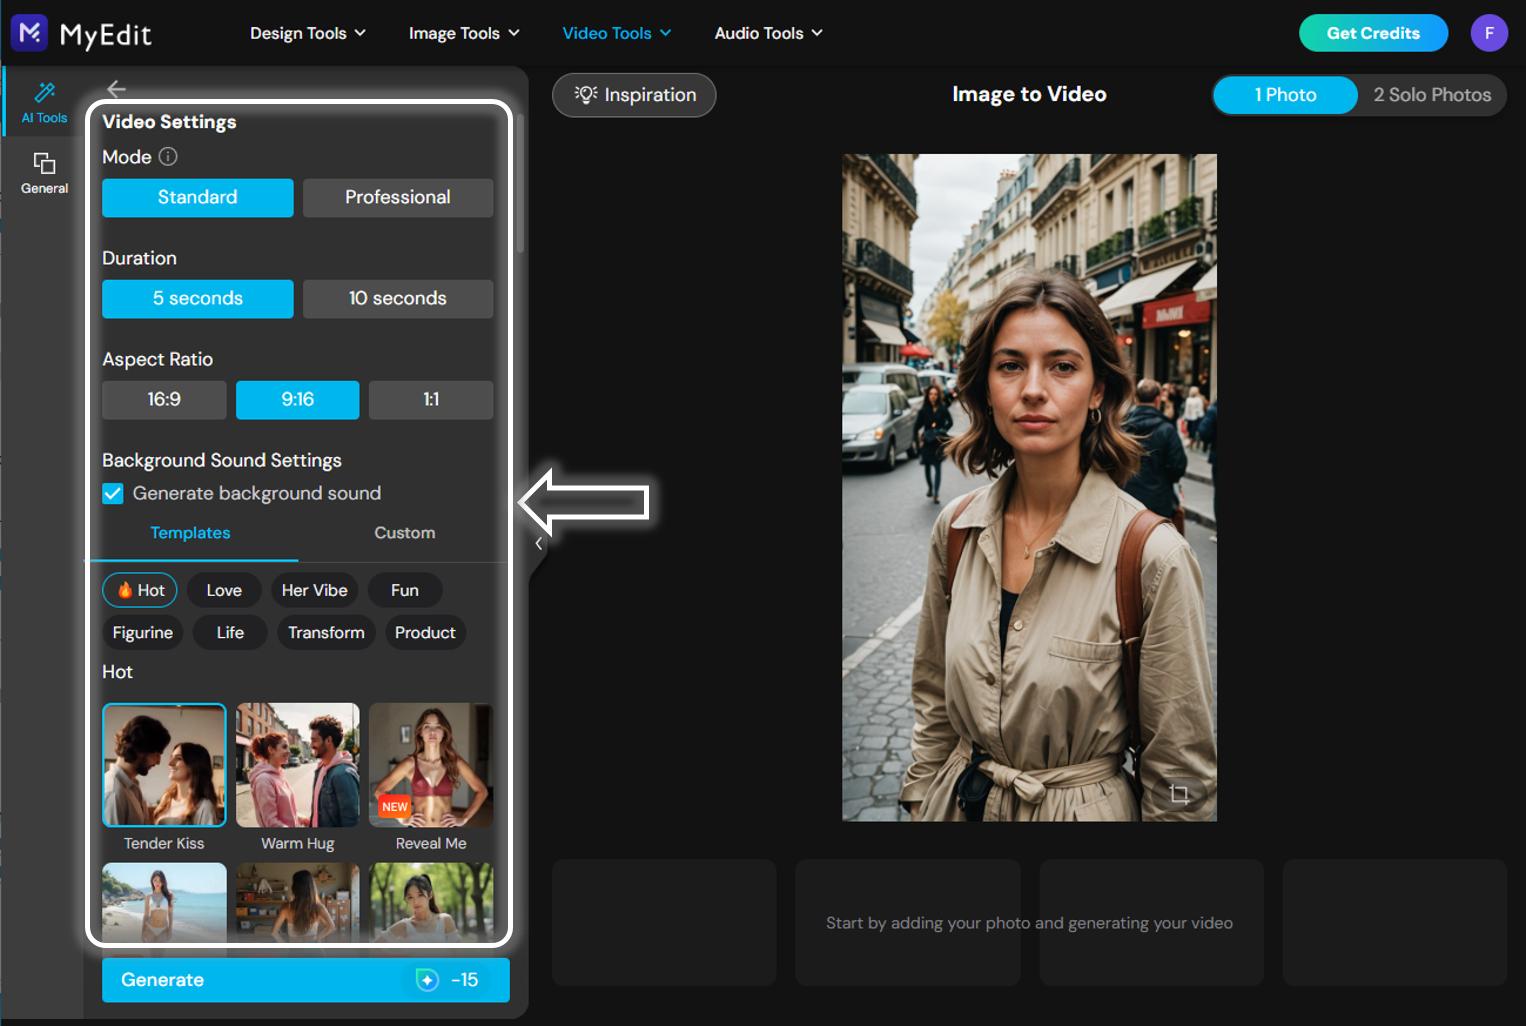Screen dimensions: 1526x1026
Task: Expand the Video Tools dropdown
Action: click(617, 33)
